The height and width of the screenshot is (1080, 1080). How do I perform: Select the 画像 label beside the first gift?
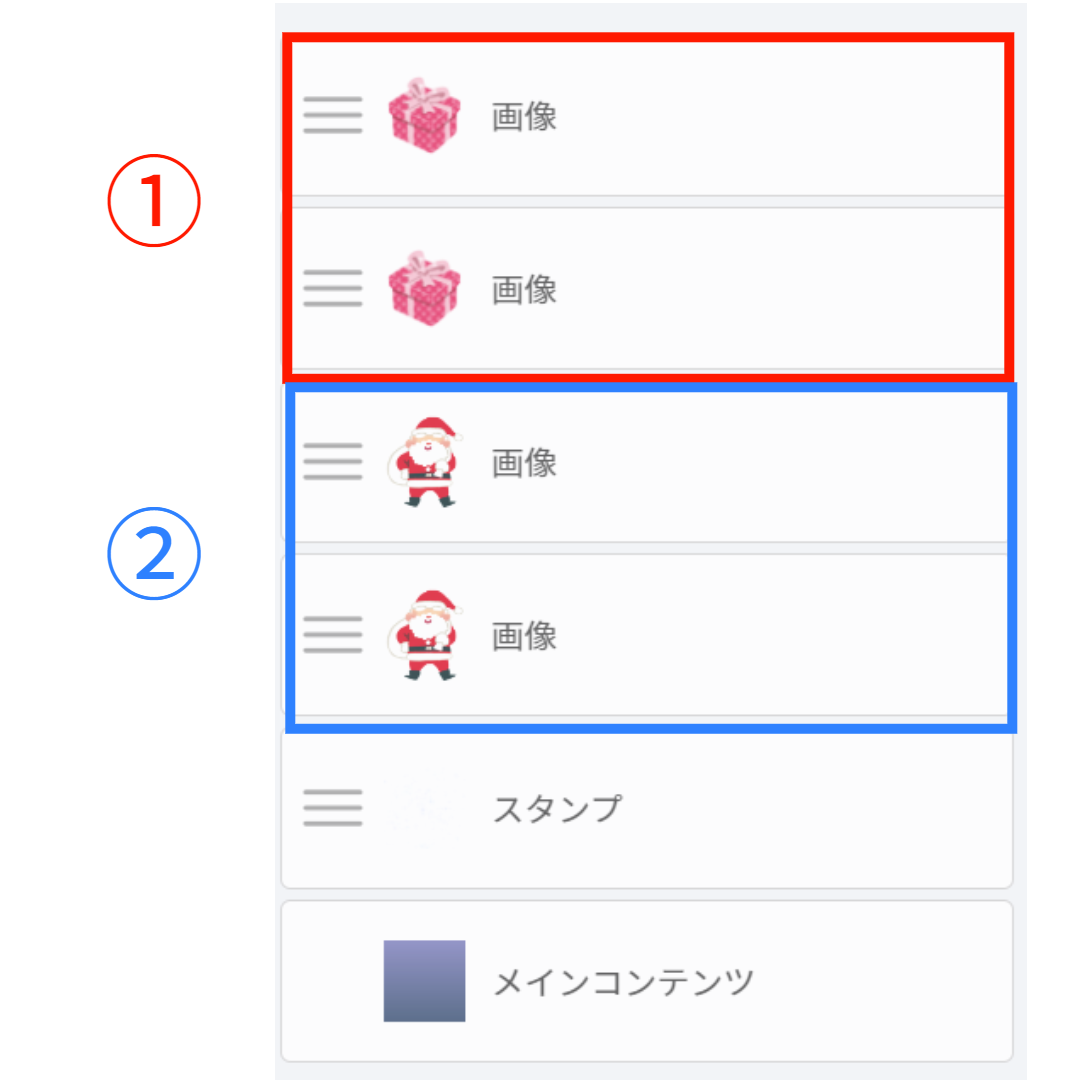tap(524, 116)
